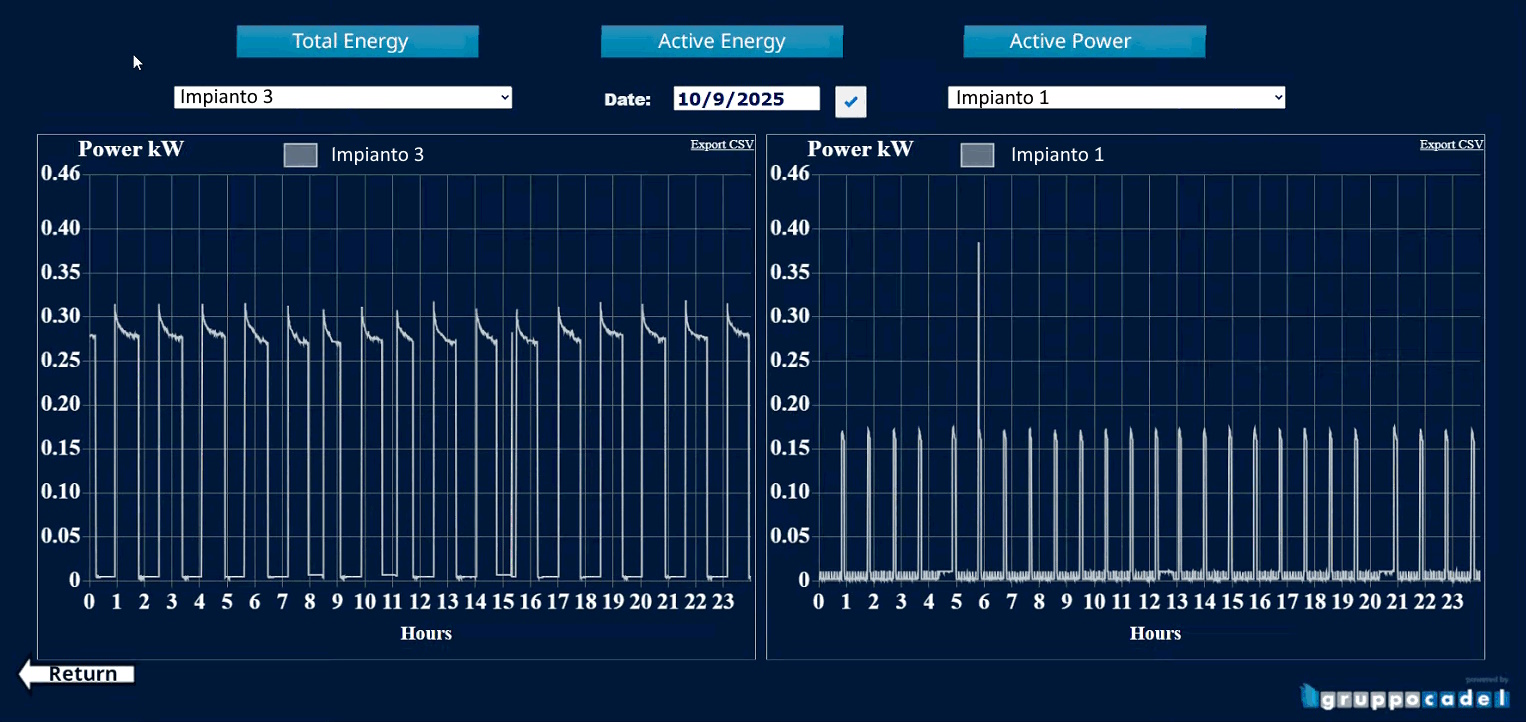
Task: Expand the right Impianto 1 plant dropdown
Action: tap(1116, 97)
